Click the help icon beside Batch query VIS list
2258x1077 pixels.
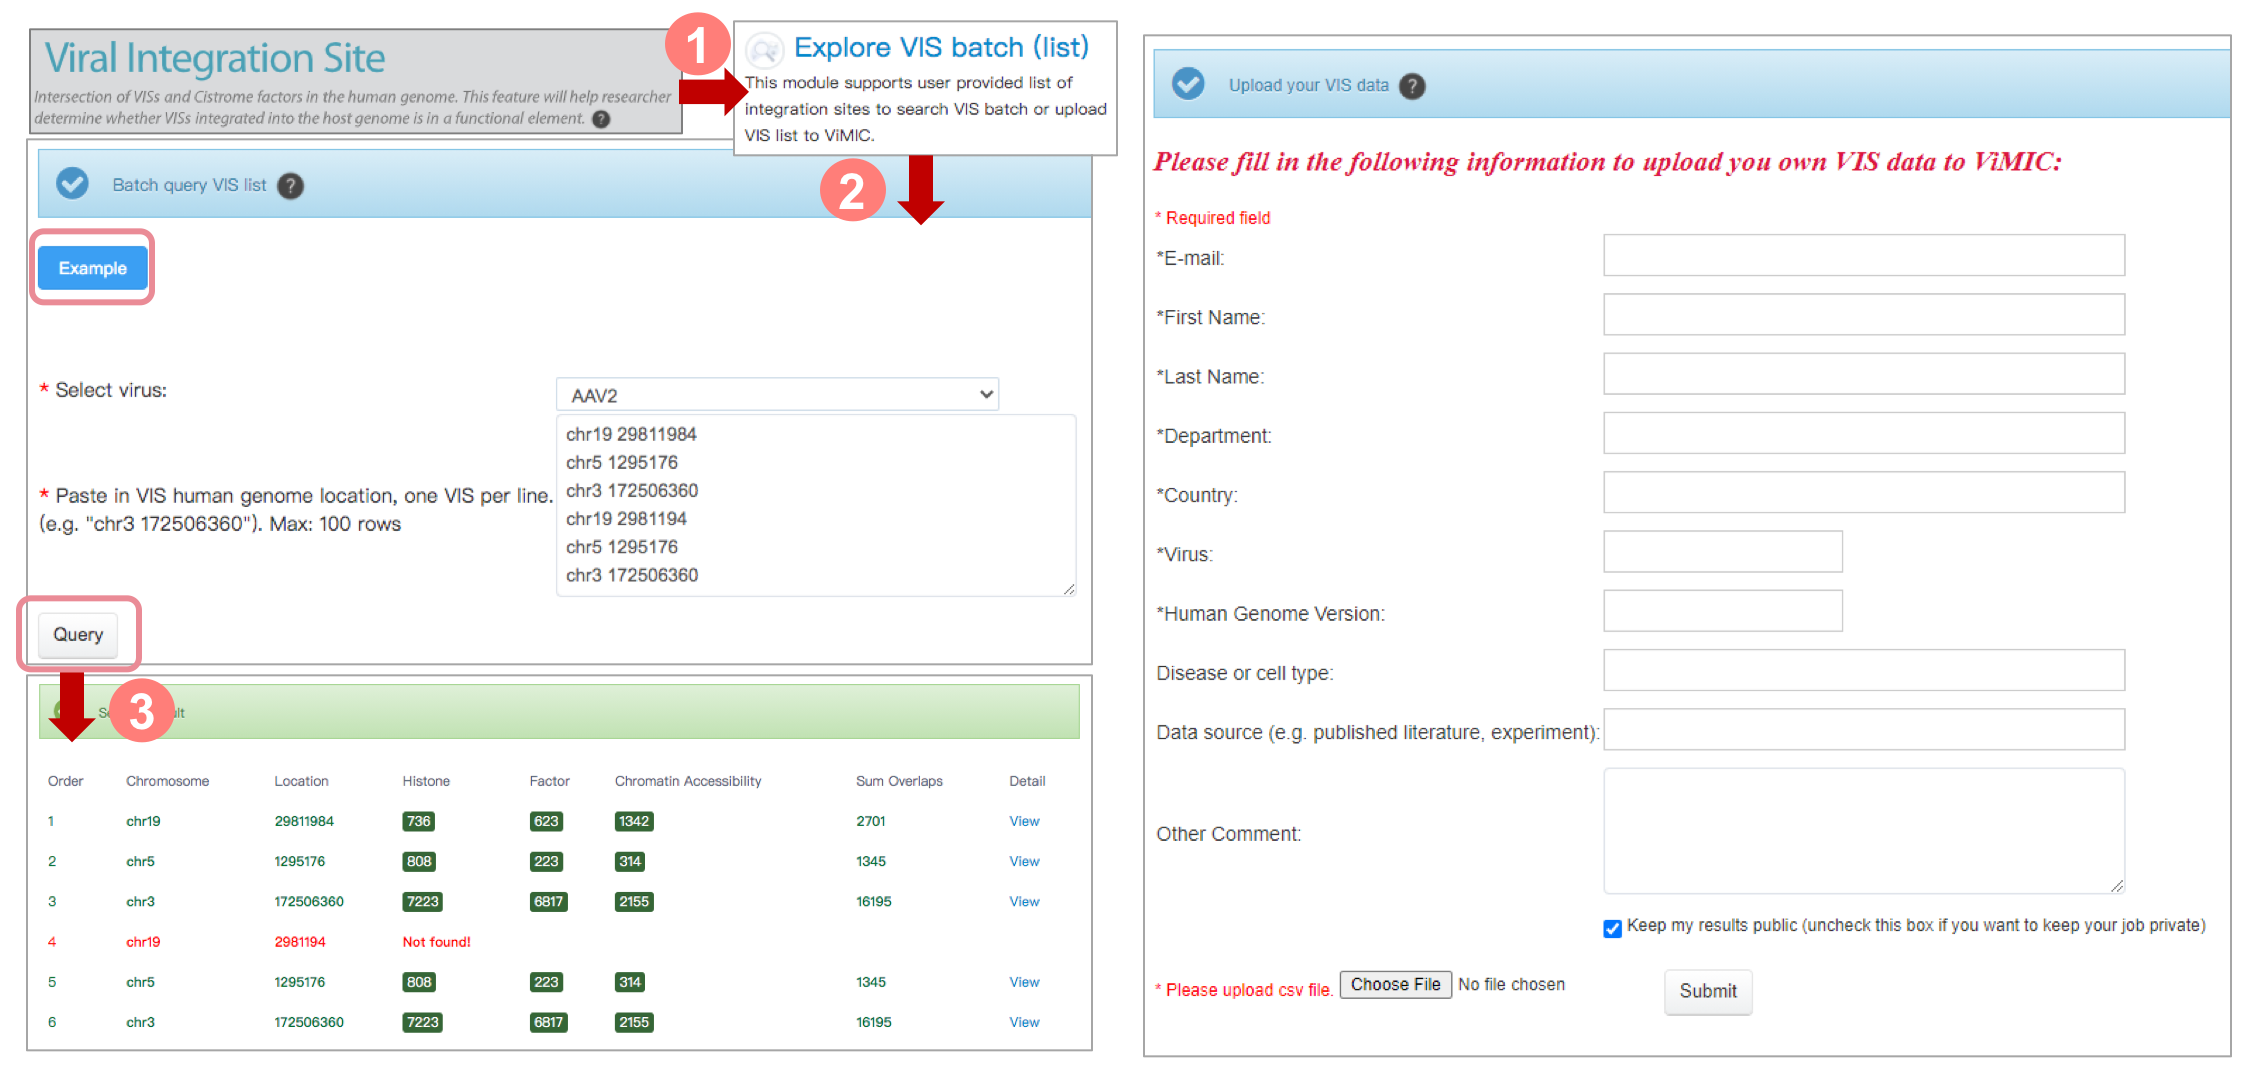[290, 186]
